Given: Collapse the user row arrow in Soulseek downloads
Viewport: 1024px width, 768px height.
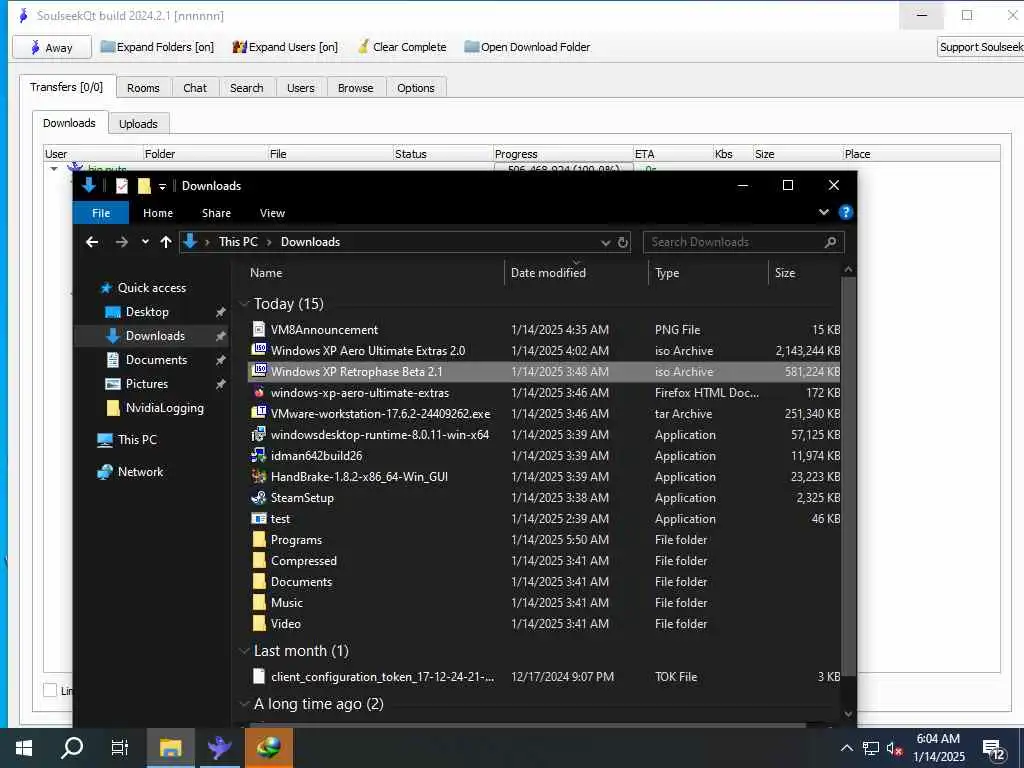Looking at the screenshot, I should click(54, 168).
